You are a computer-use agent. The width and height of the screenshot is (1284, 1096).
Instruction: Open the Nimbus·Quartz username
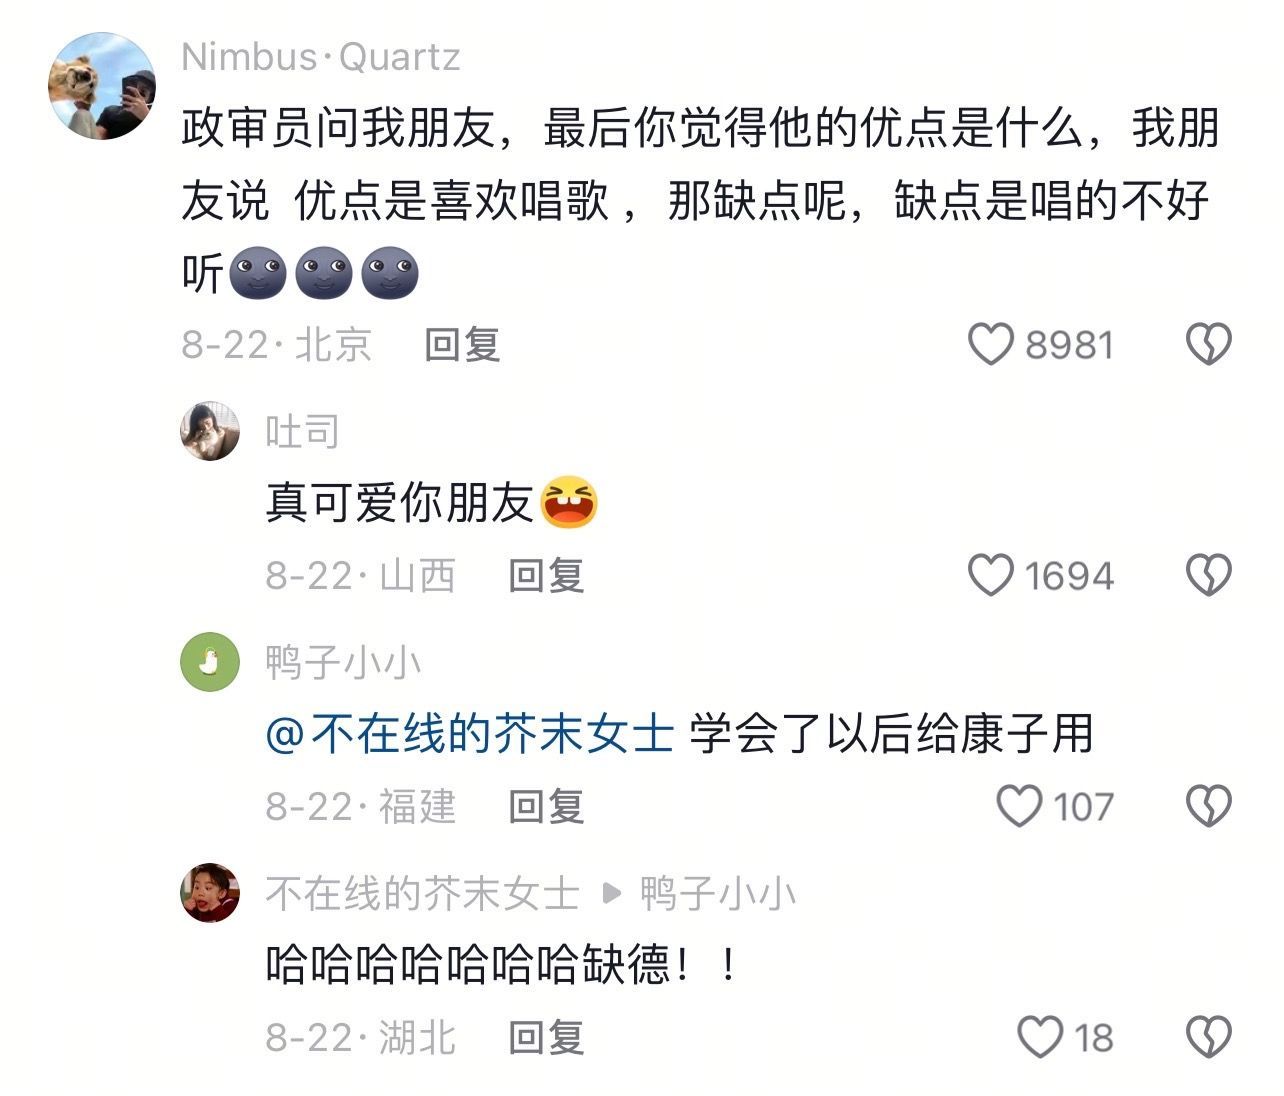(321, 57)
